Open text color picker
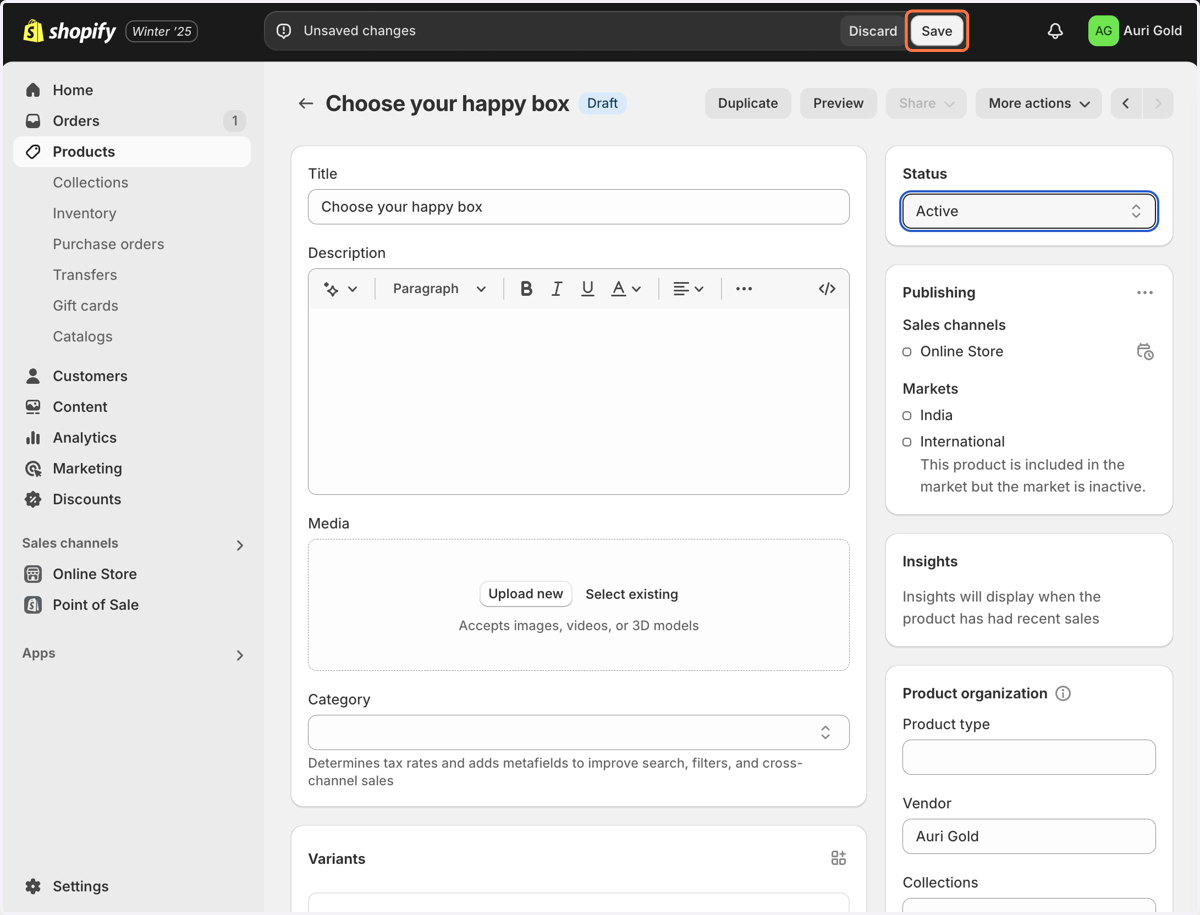 (626, 289)
